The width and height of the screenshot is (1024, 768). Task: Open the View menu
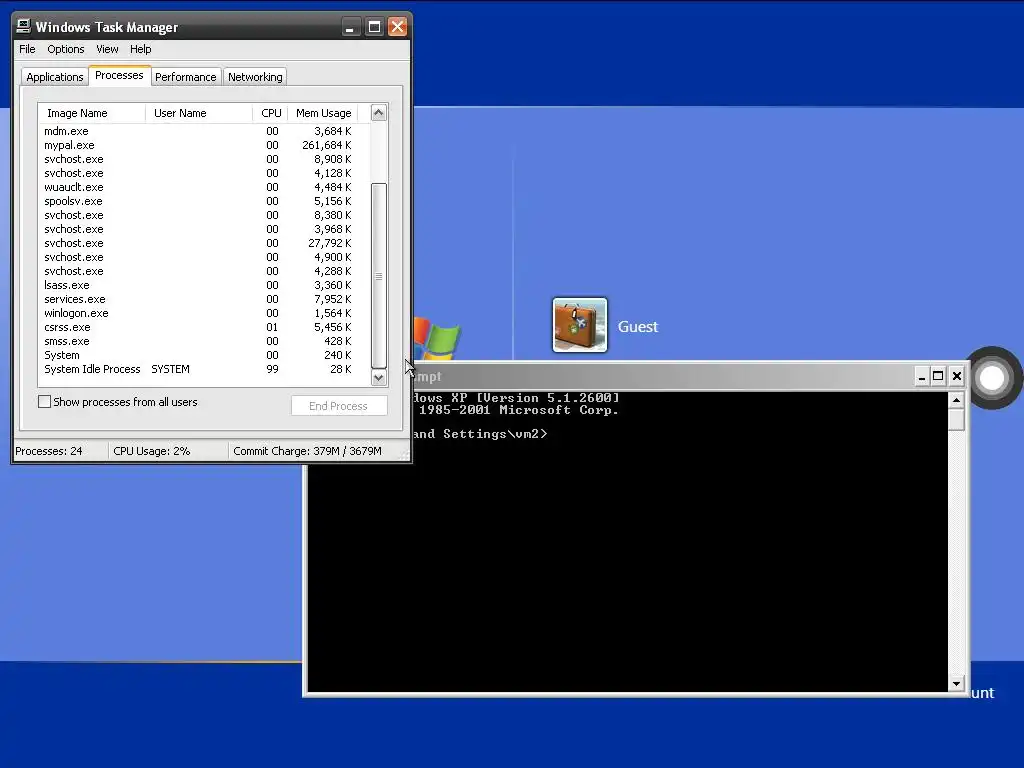tap(107, 49)
